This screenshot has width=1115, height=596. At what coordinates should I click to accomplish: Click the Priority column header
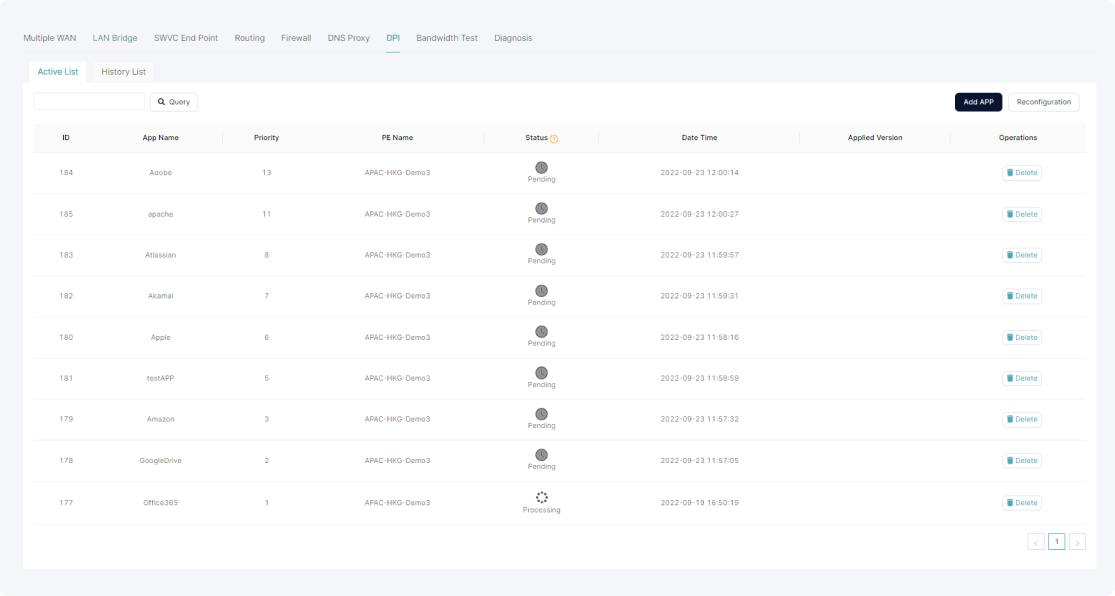click(x=266, y=138)
